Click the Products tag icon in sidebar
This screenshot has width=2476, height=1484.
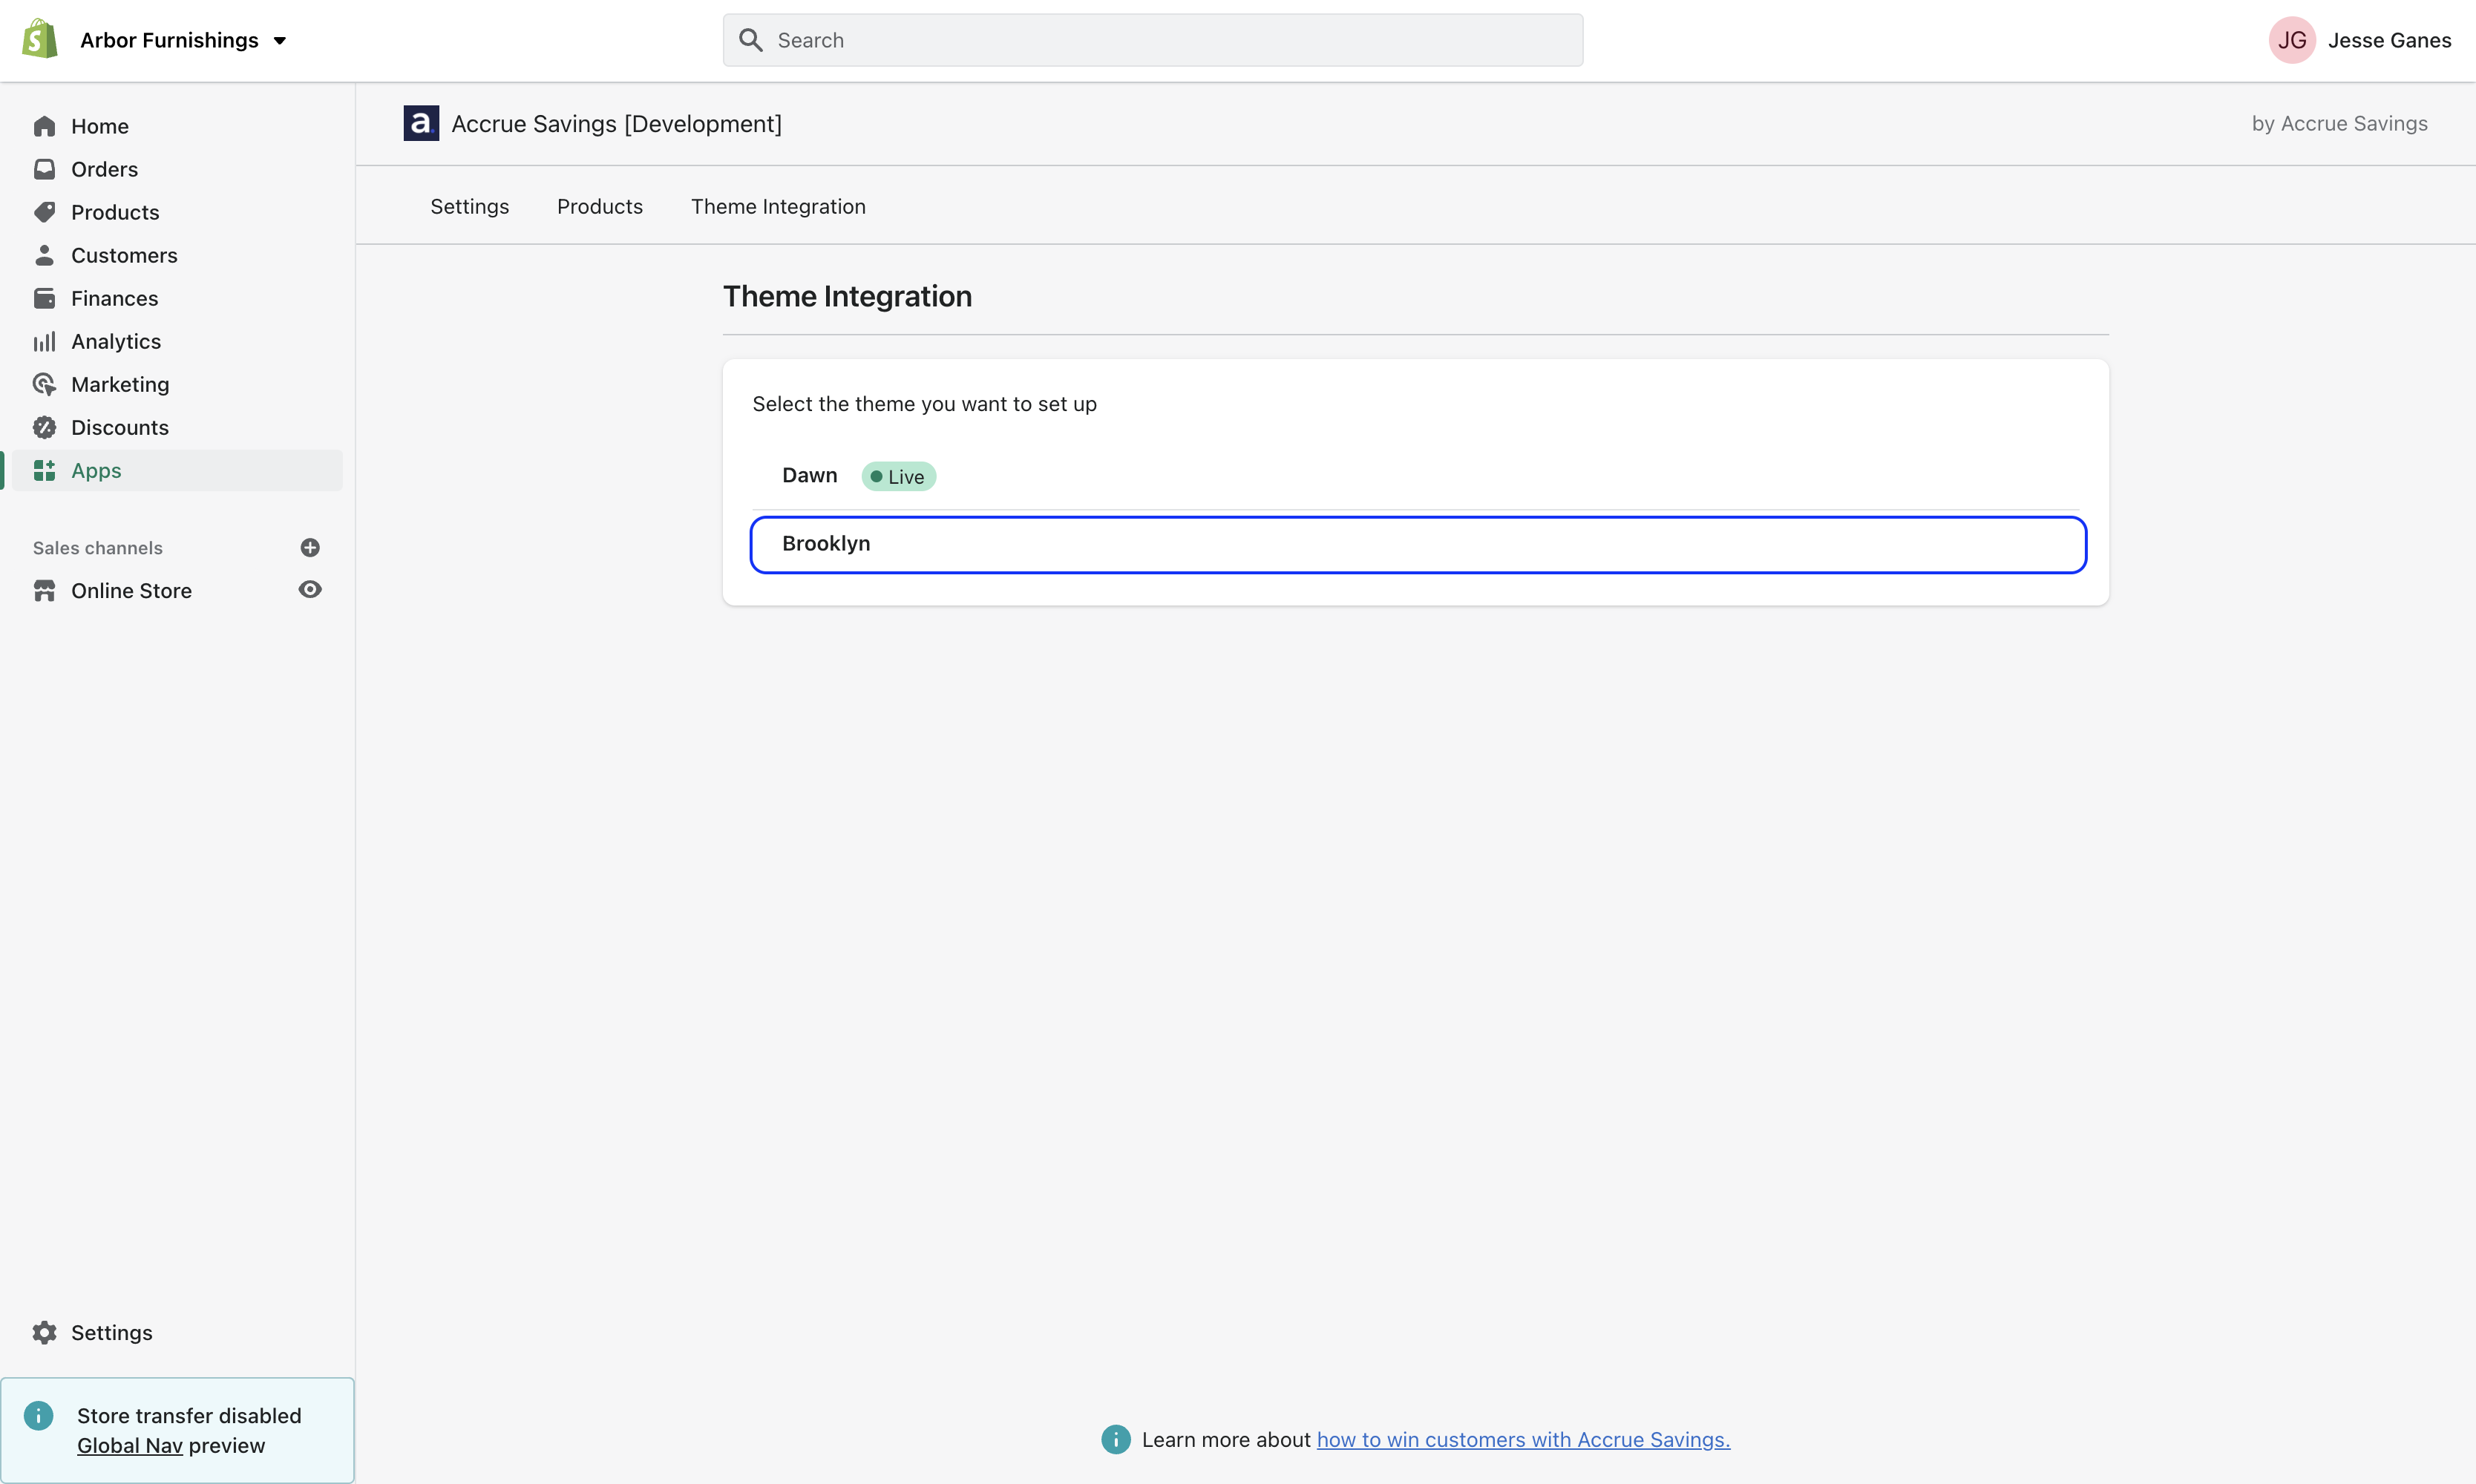[44, 212]
